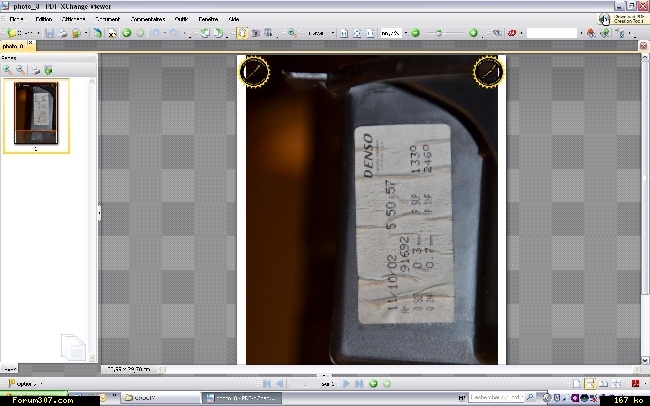Open the Edition menu
Viewport: 650px width, 406px height.
(44, 19)
